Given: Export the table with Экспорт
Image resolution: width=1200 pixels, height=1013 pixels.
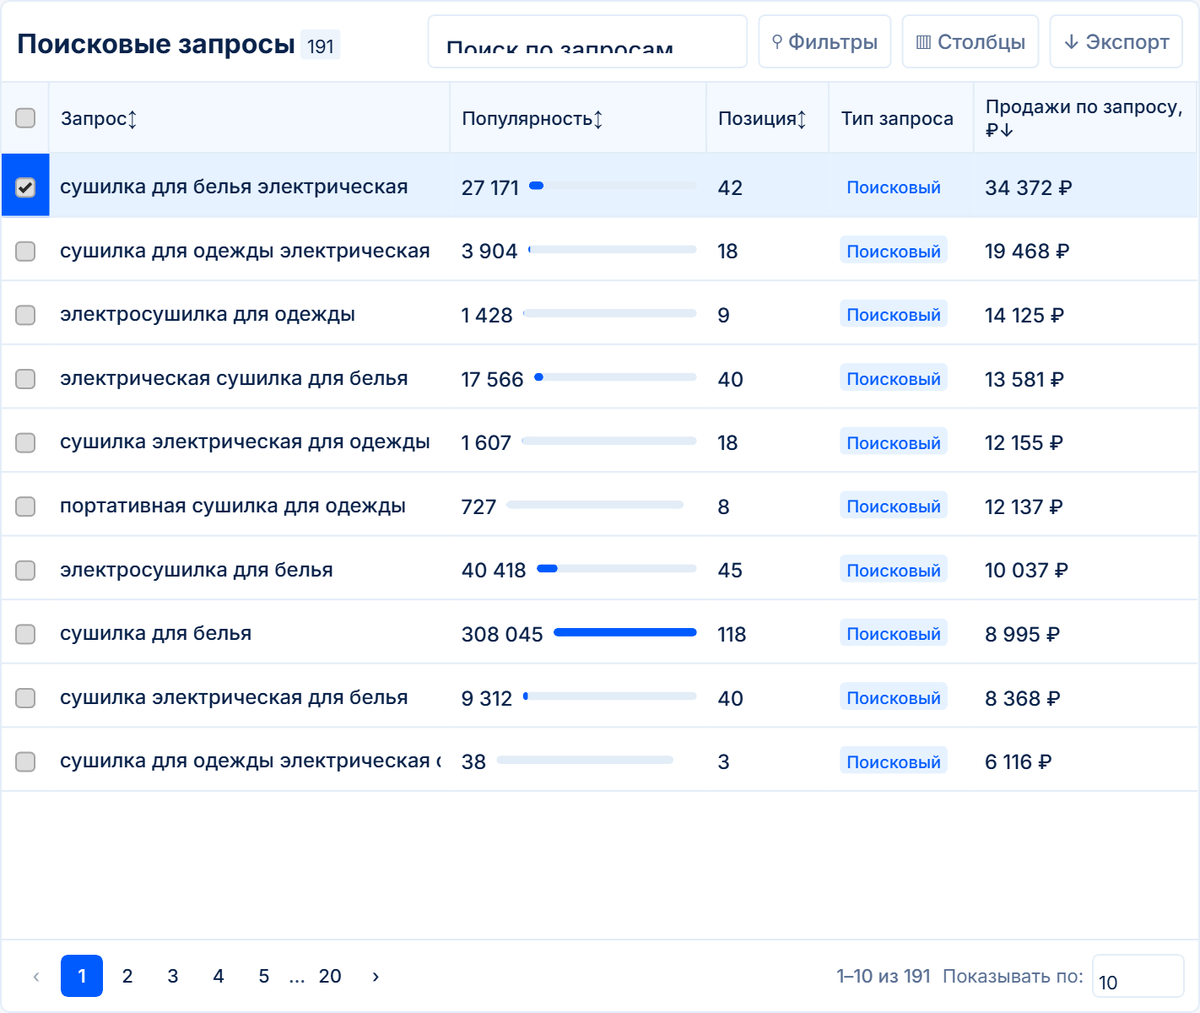Looking at the screenshot, I should click(x=1116, y=42).
